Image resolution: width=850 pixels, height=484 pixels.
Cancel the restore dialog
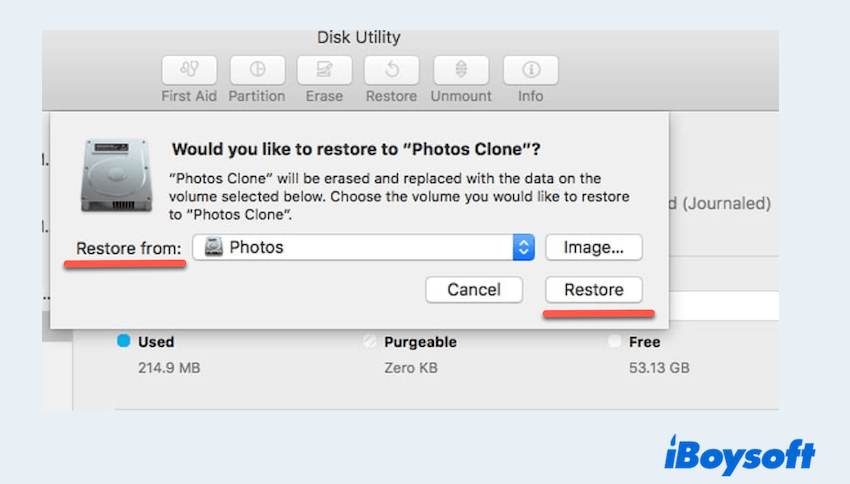tap(474, 290)
